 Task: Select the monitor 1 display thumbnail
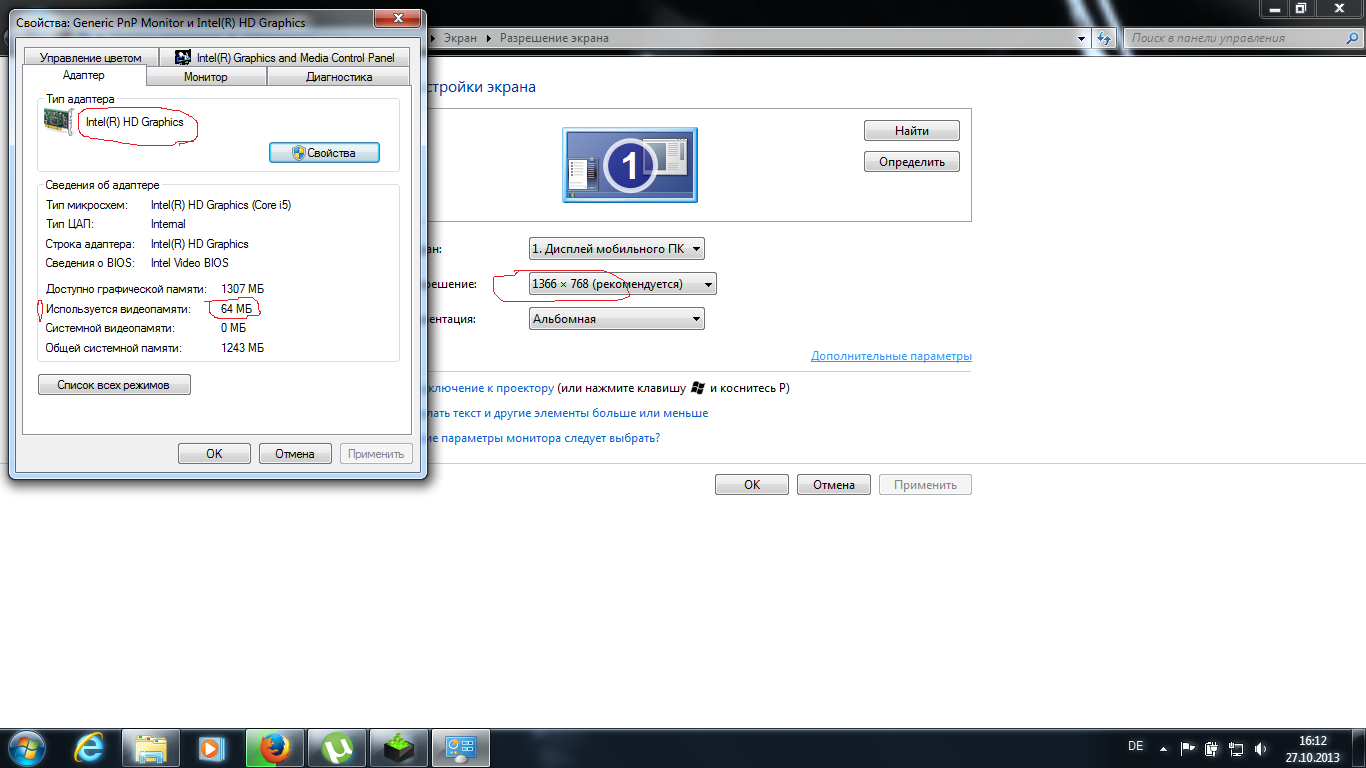click(x=630, y=165)
